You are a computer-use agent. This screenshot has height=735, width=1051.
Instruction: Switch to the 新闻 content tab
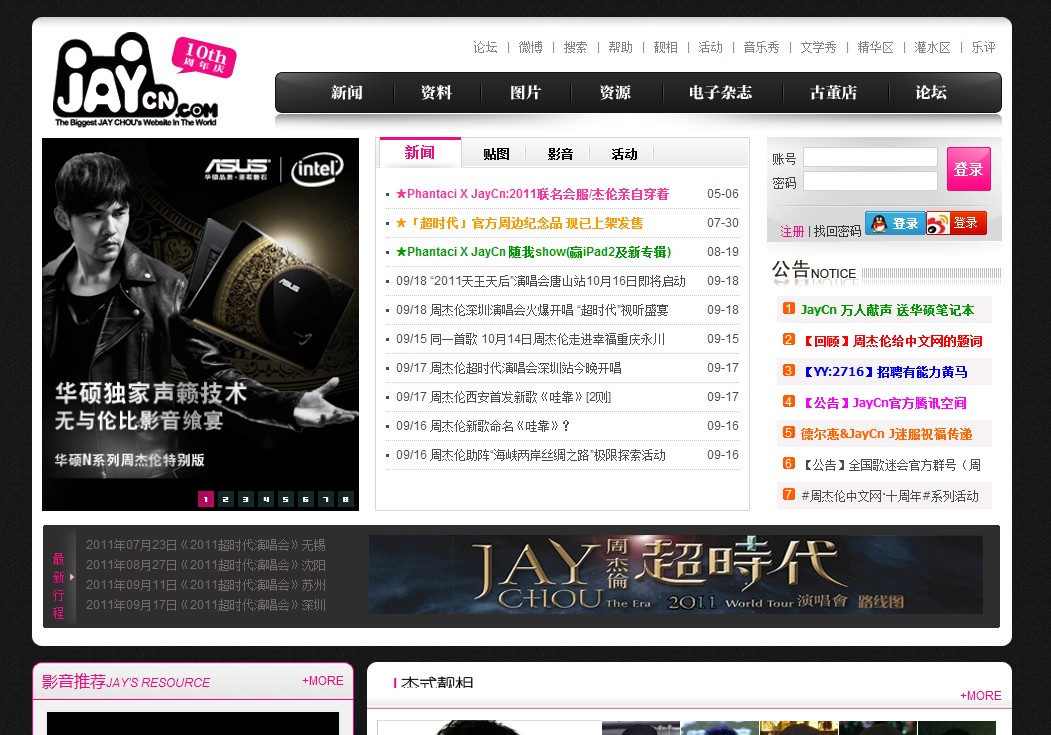(x=420, y=153)
